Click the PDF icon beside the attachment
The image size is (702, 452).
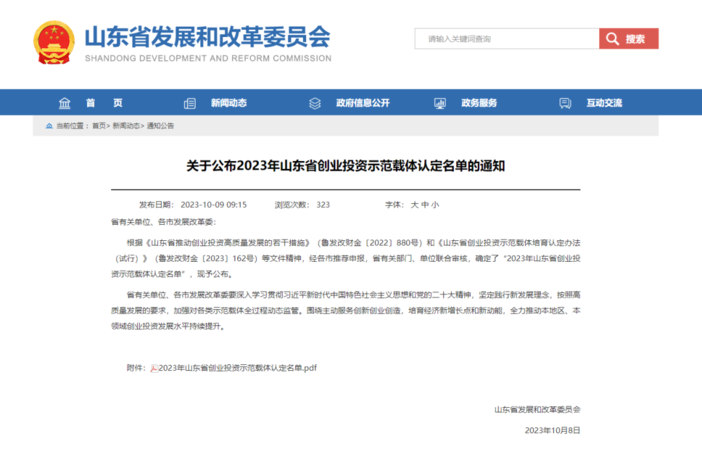[154, 368]
